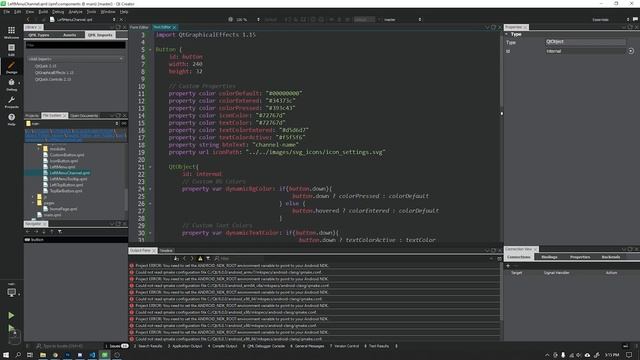Open Windows notification center

[x=629, y=355]
